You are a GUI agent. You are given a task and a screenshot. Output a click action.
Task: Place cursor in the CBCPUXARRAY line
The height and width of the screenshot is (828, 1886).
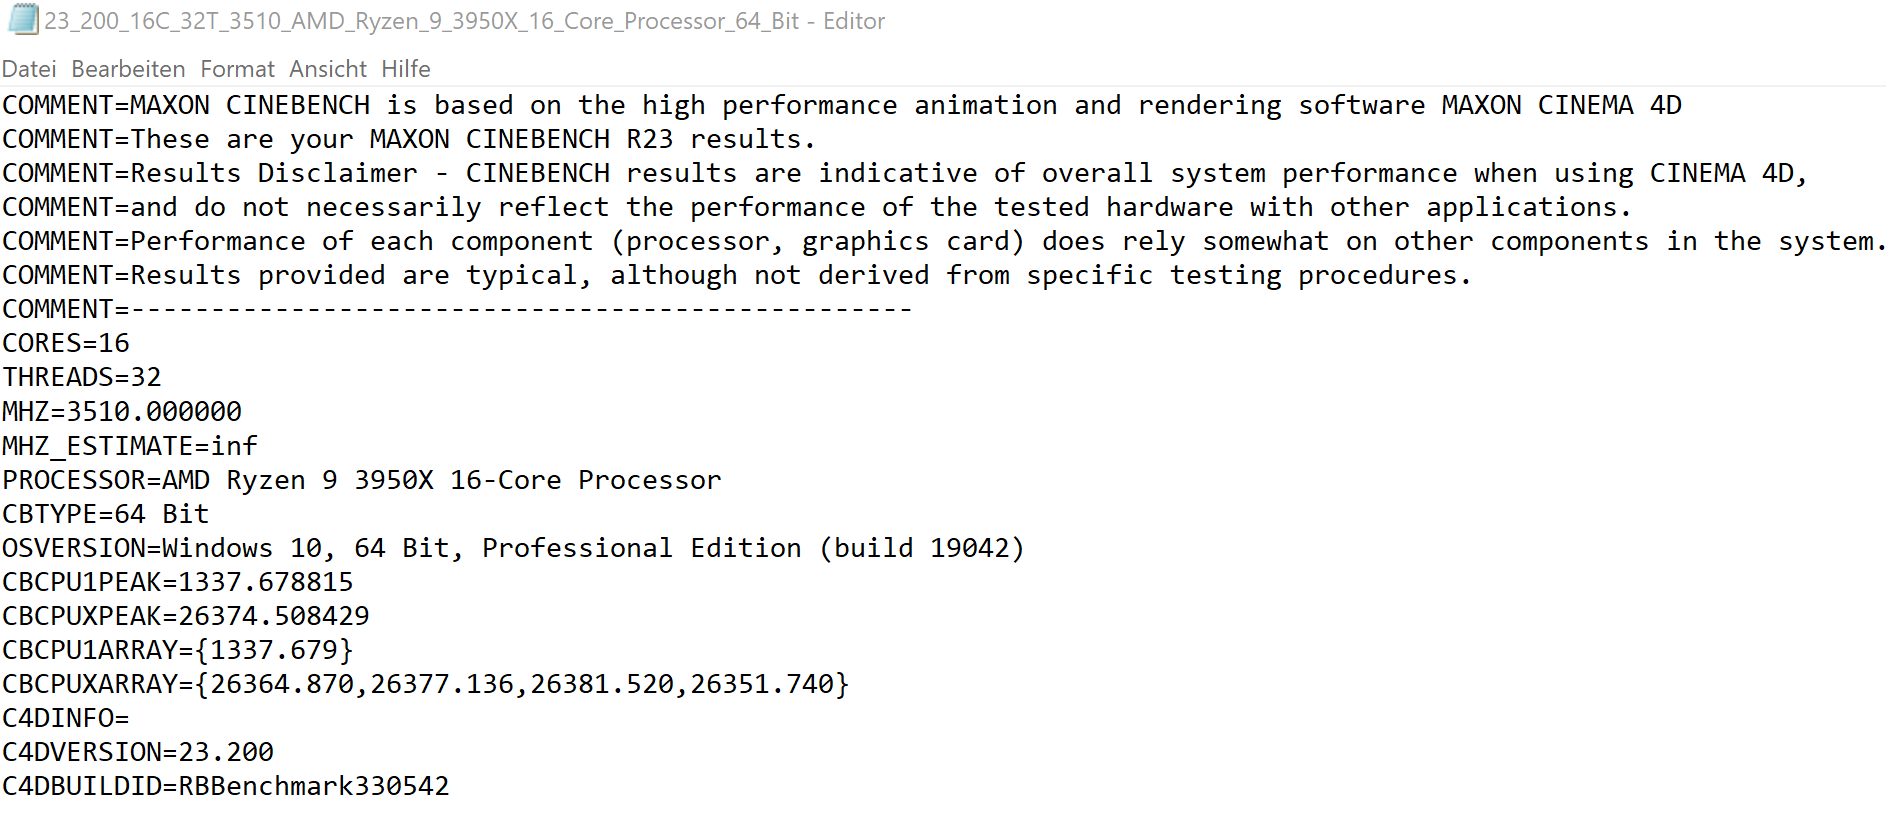click(426, 684)
